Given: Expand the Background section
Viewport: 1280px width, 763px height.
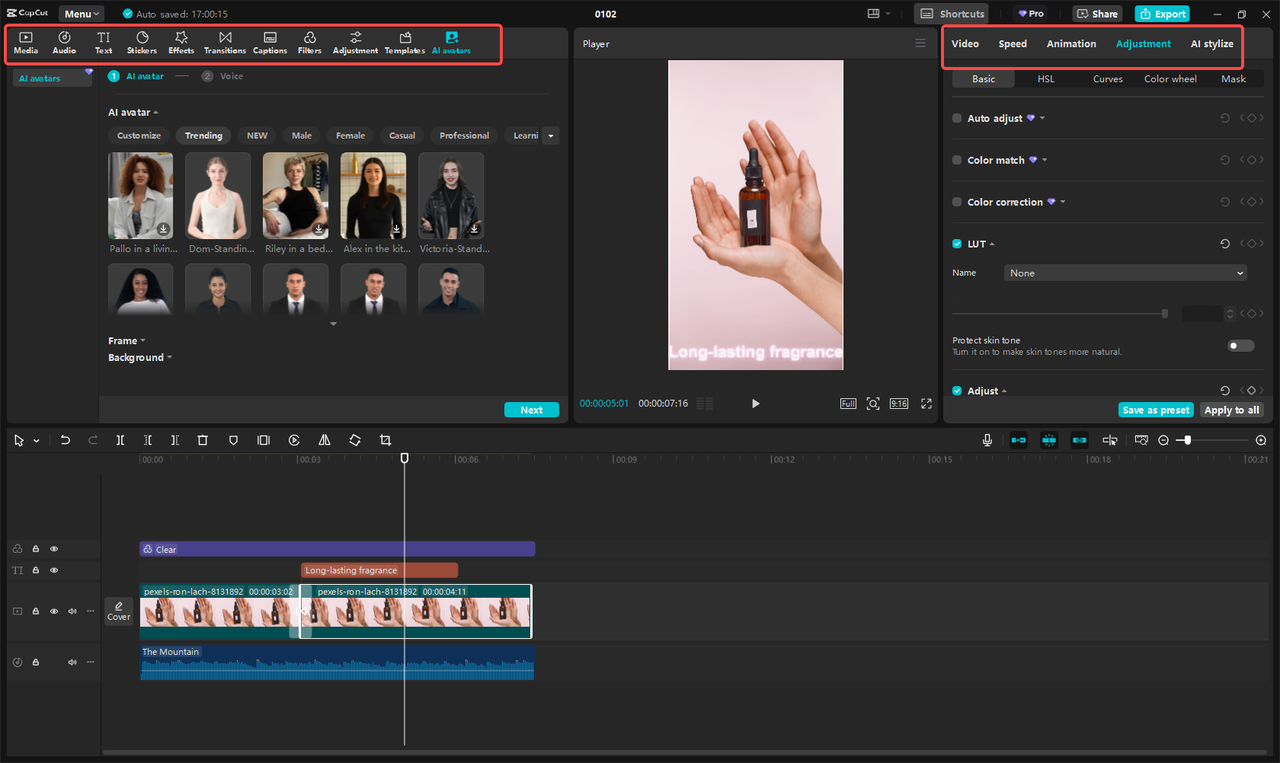Looking at the screenshot, I should pos(140,357).
